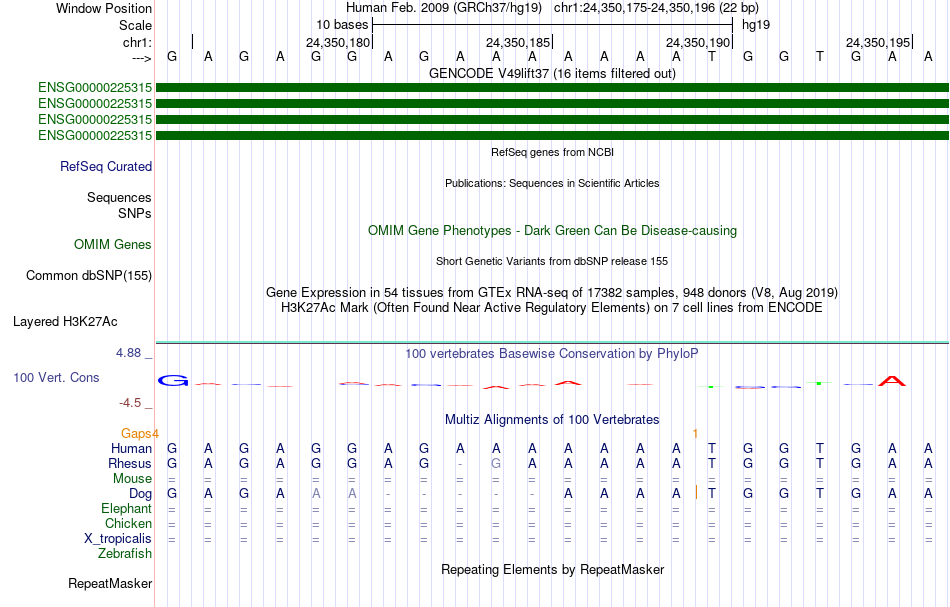Image resolution: width=950 pixels, height=607 pixels.
Task: Click the Scale label
Action: pyautogui.click(x=135, y=25)
